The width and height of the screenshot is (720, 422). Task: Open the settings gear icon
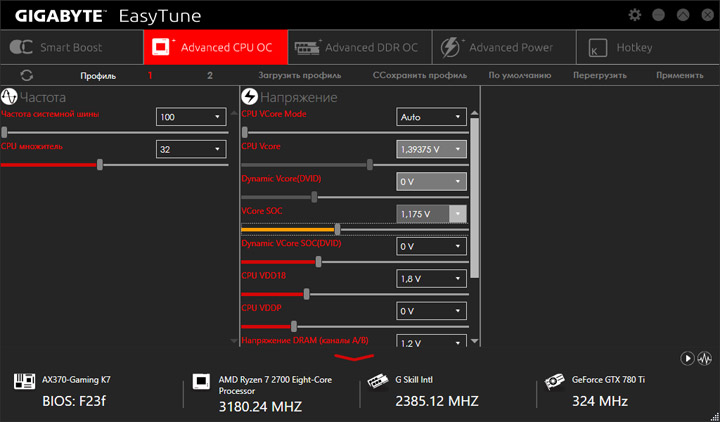pyautogui.click(x=635, y=15)
